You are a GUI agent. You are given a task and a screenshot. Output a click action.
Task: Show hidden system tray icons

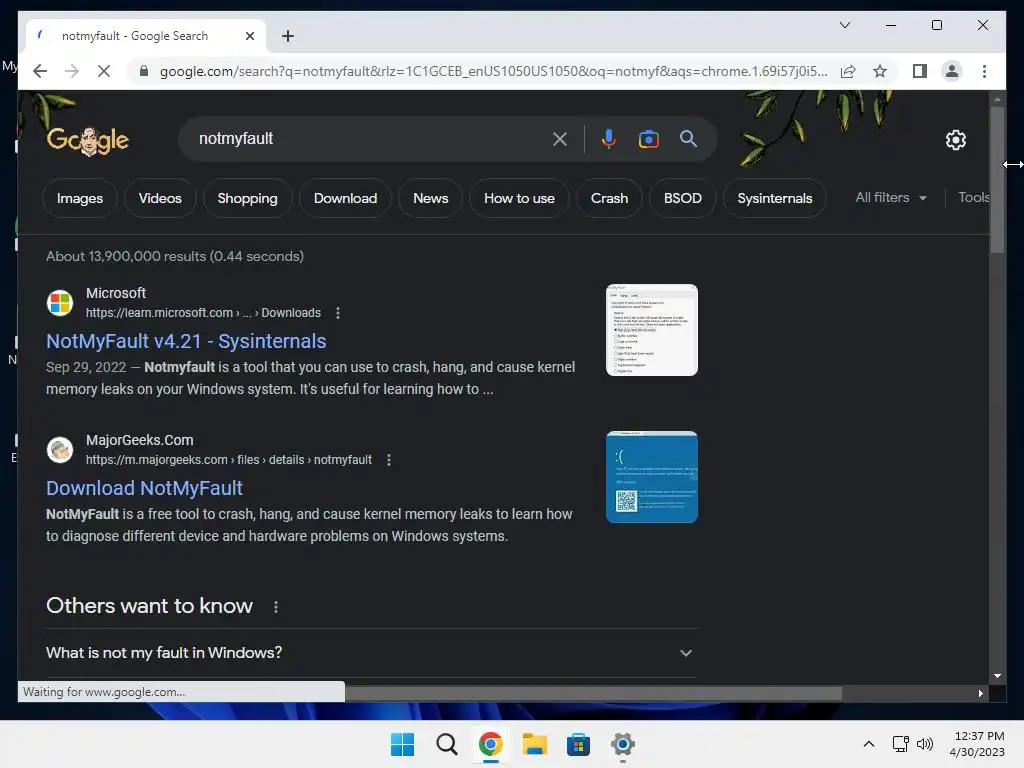click(x=869, y=744)
